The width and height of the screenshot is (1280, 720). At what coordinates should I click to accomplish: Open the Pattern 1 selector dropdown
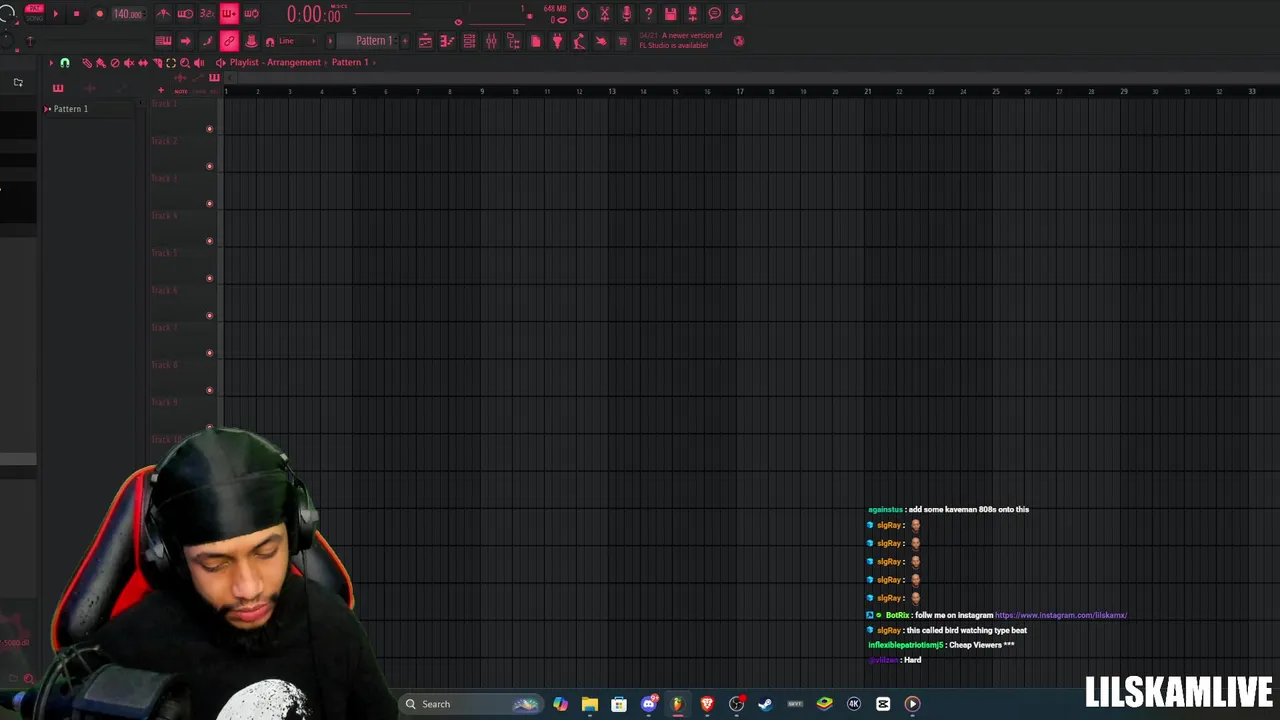pos(369,41)
